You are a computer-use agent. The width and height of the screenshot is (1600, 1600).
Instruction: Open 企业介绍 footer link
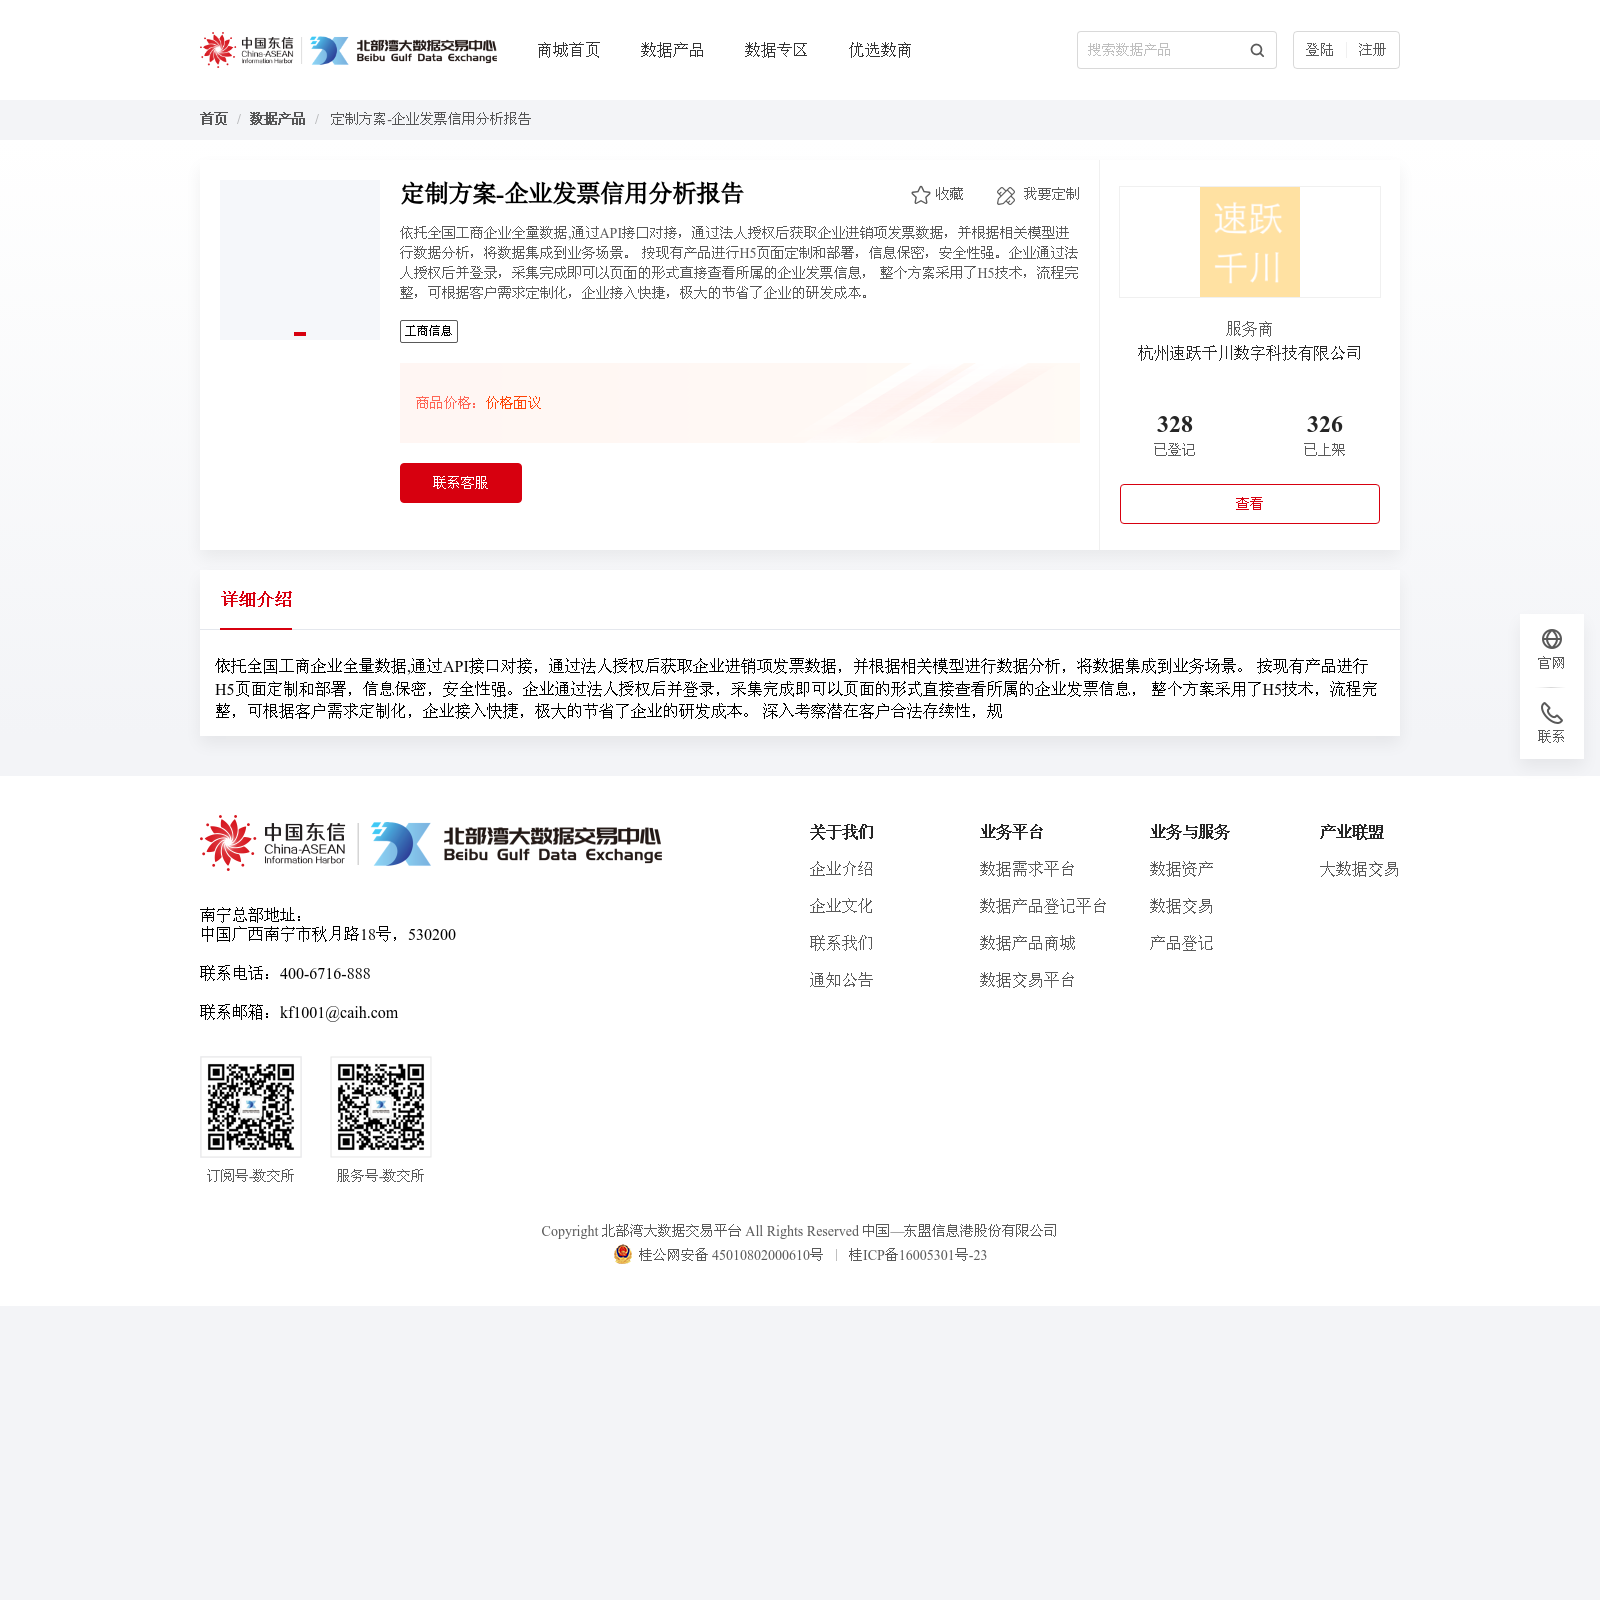tap(841, 869)
